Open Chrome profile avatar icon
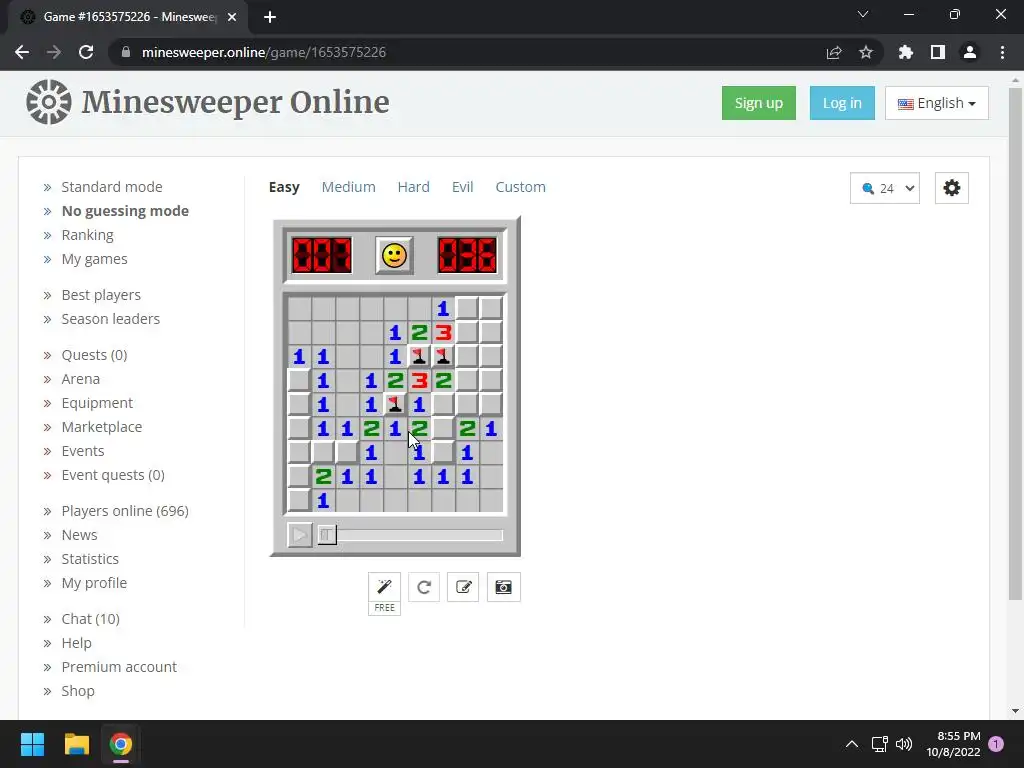Screen dimensions: 1024x768 coord(970,52)
